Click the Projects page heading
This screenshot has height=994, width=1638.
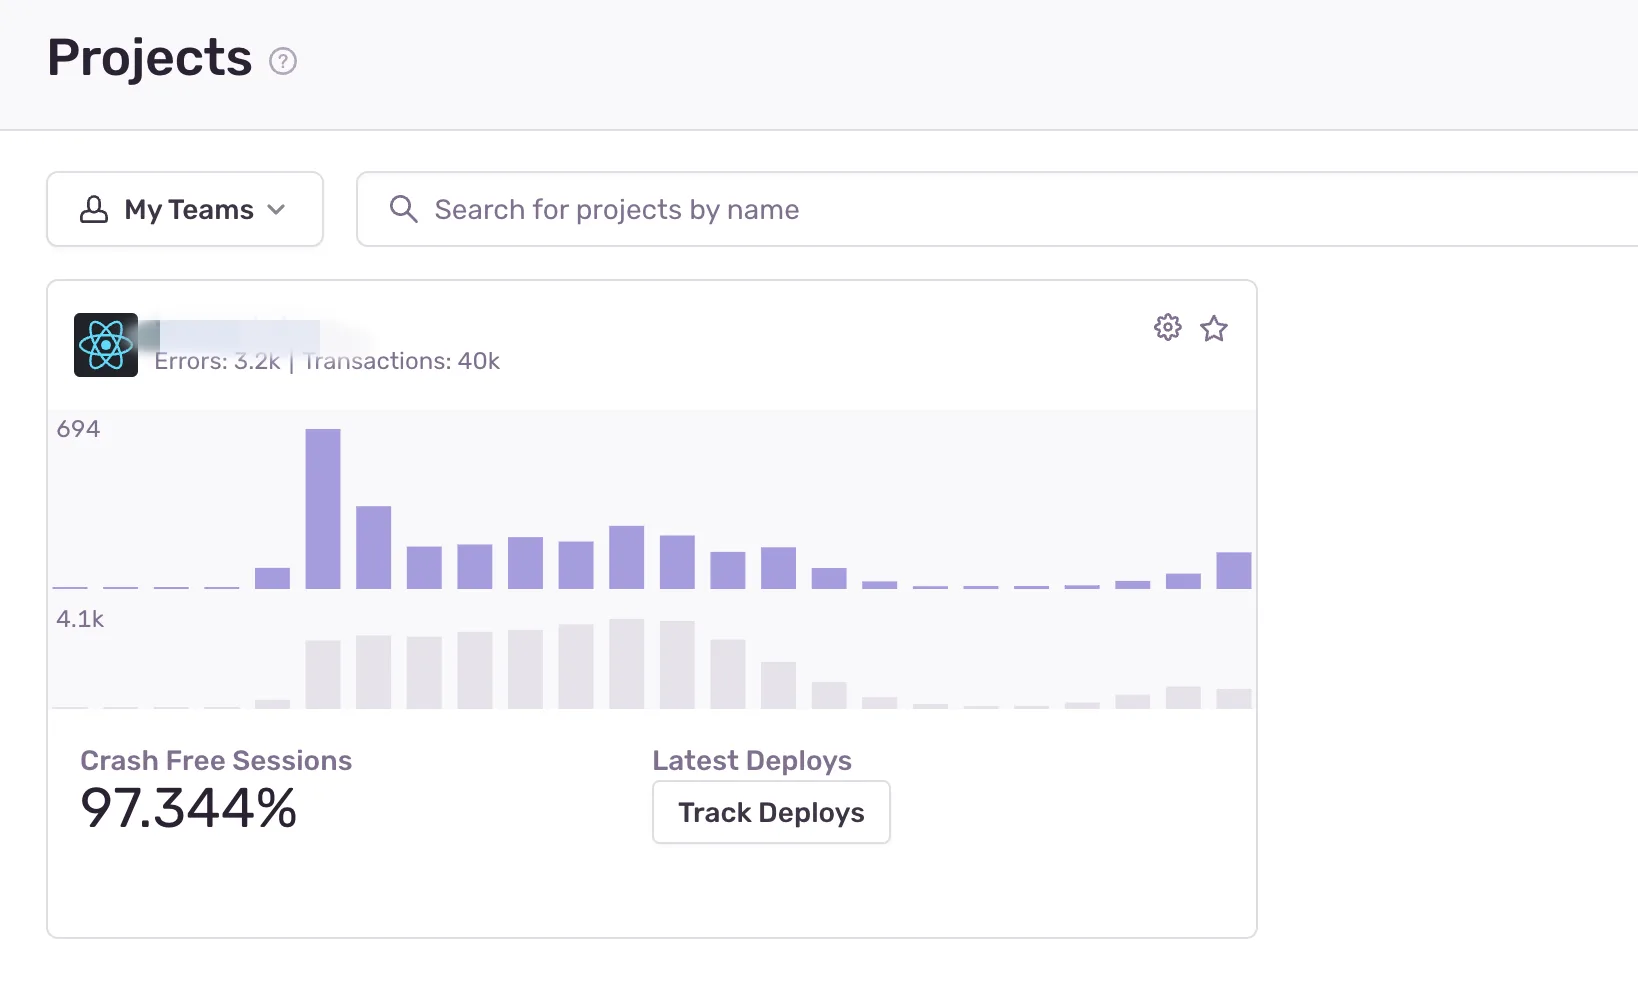coord(150,57)
